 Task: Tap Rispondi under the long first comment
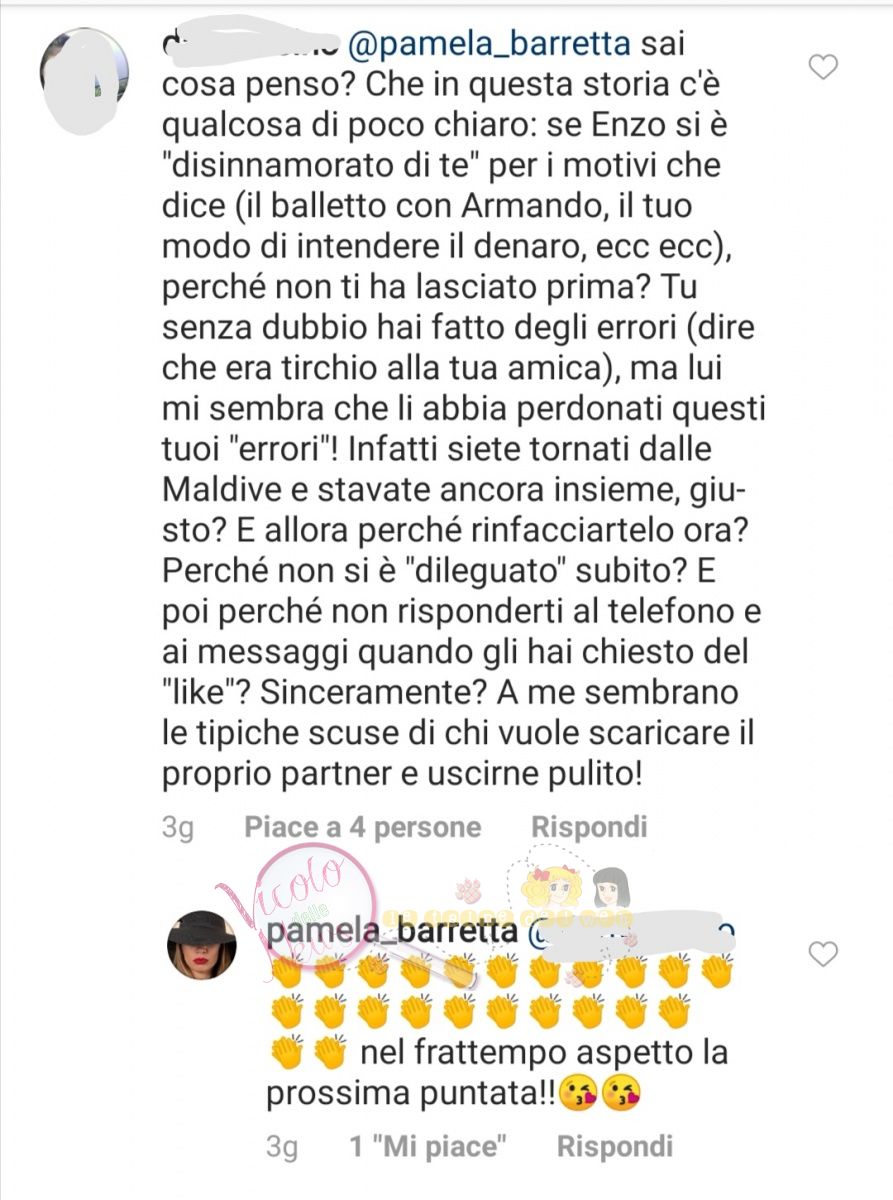click(x=589, y=828)
